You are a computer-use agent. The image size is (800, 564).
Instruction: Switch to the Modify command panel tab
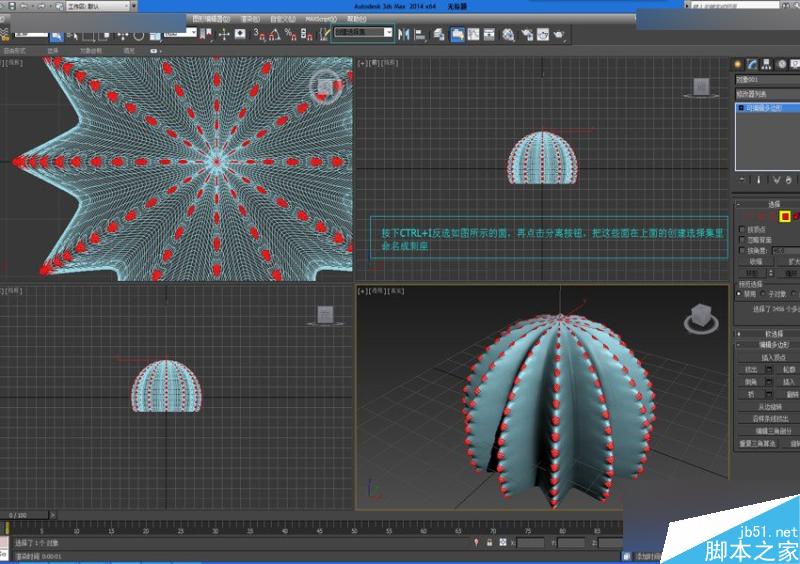click(752, 64)
